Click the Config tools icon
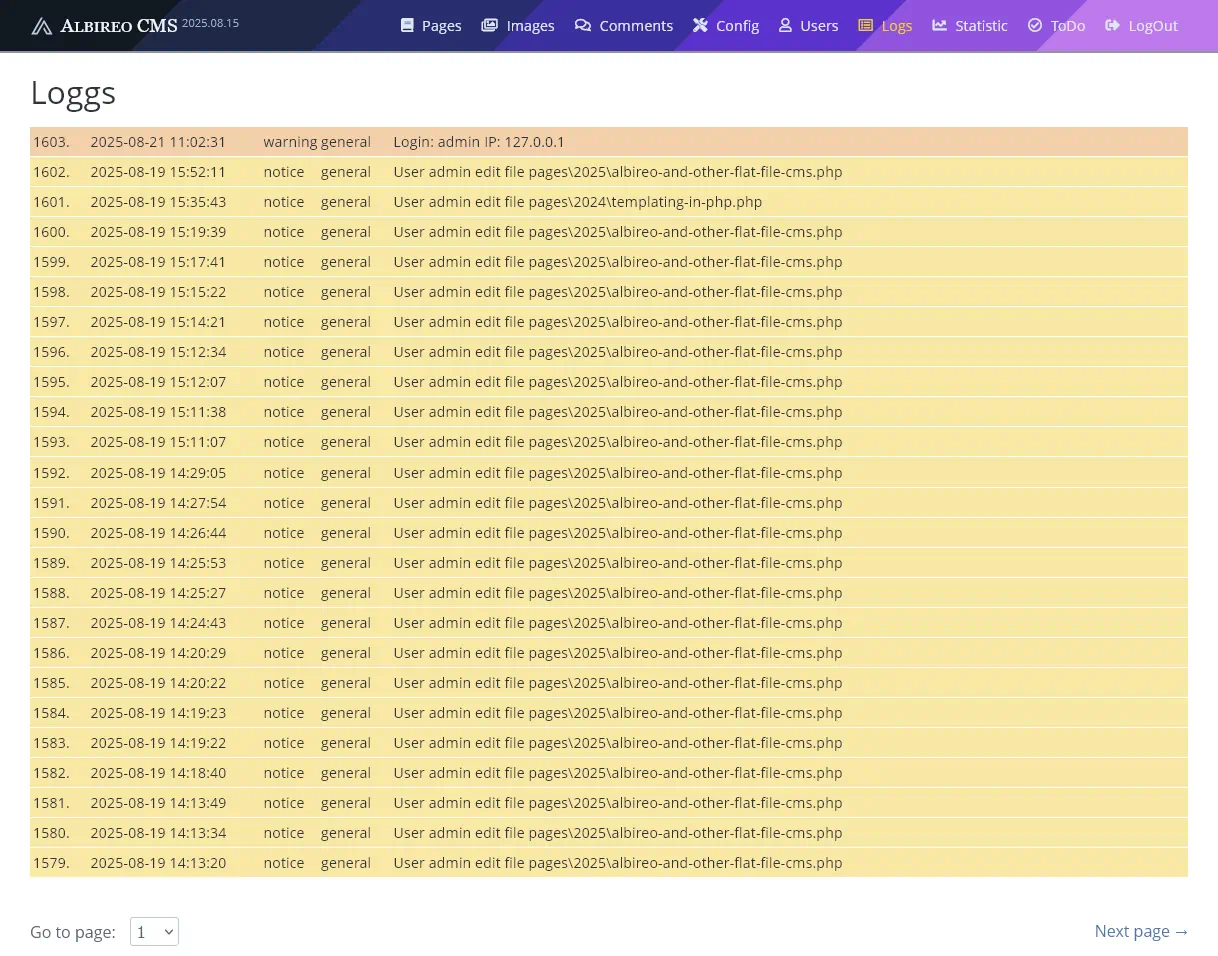The image size is (1218, 956). [700, 26]
